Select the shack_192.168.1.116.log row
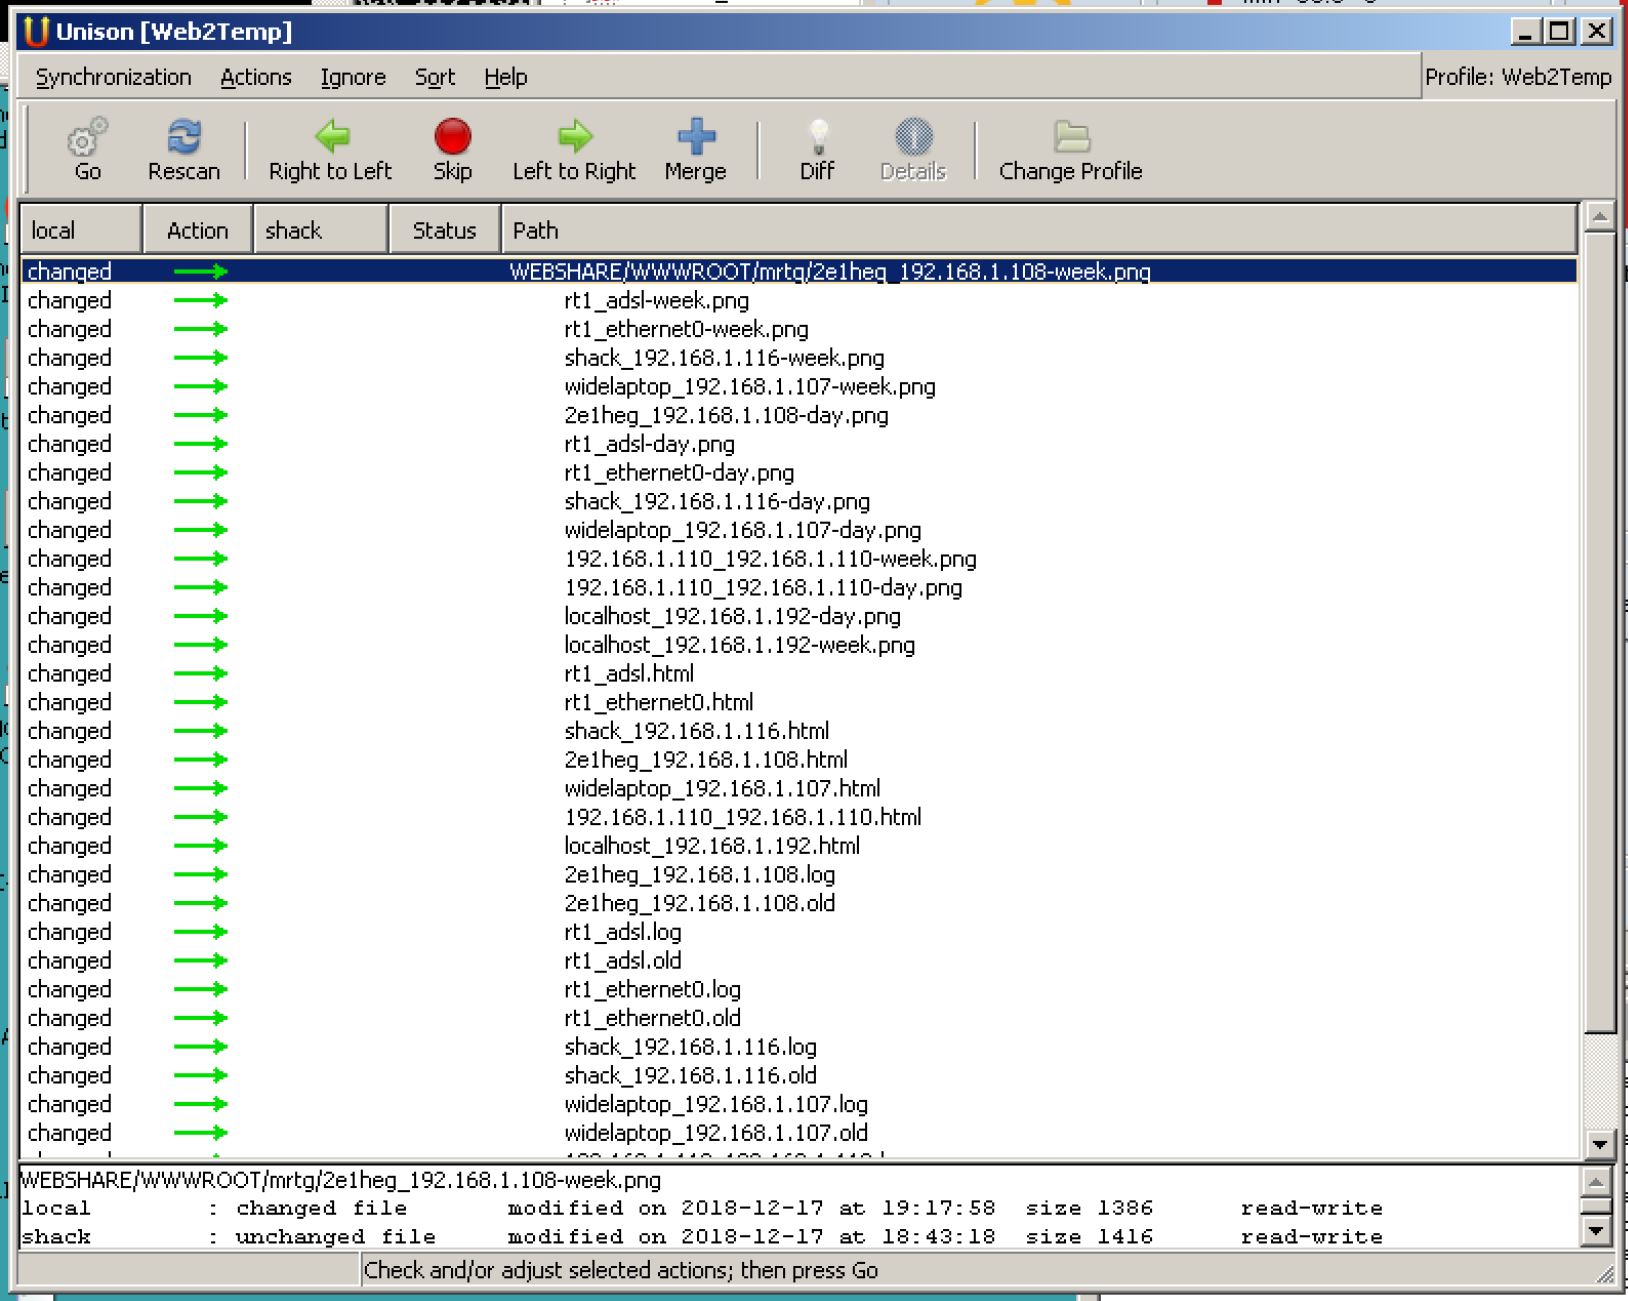Viewport: 1628px width, 1301px height. click(799, 1047)
